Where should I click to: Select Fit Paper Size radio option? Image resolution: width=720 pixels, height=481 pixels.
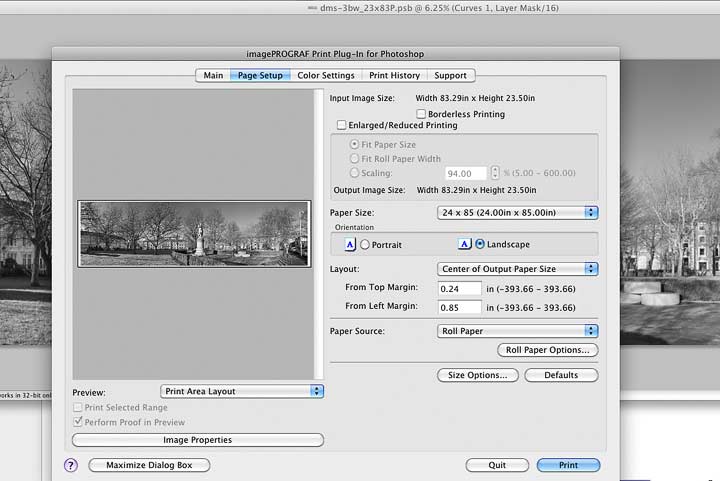tap(354, 144)
